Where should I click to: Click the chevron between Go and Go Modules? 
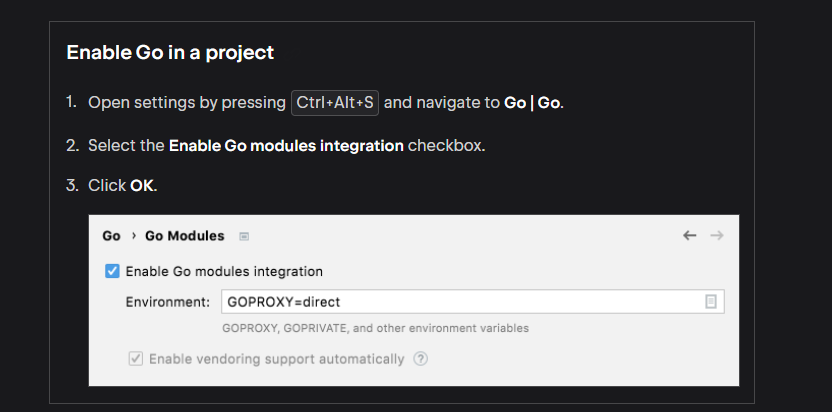point(133,236)
